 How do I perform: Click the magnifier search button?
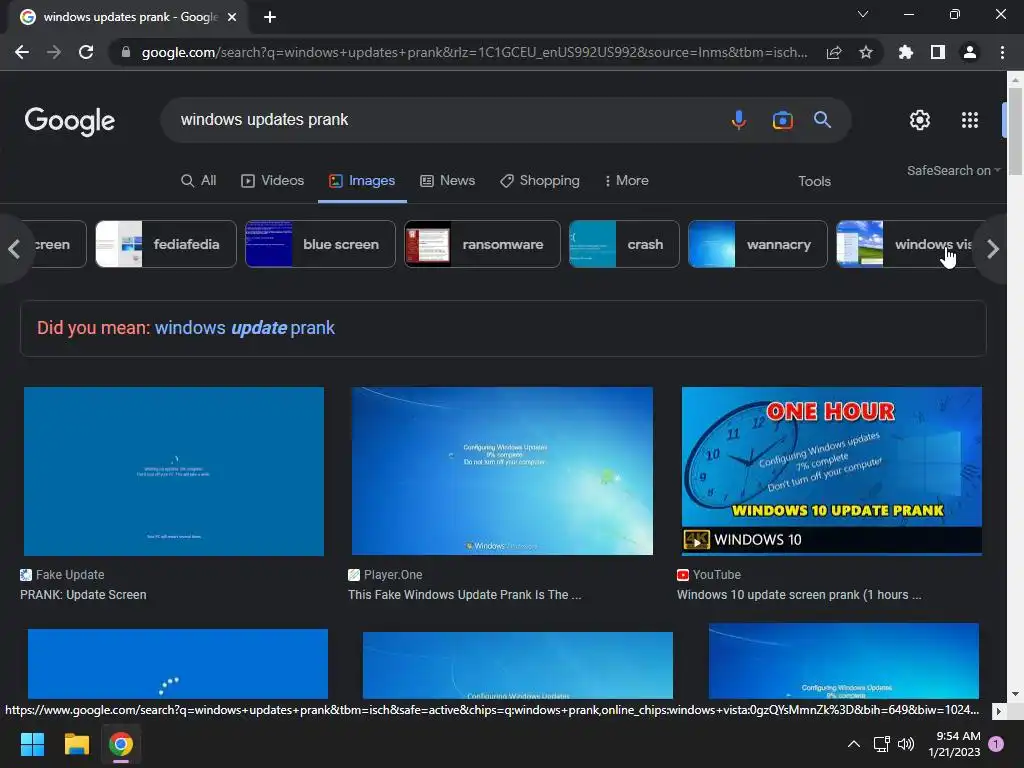(x=822, y=120)
